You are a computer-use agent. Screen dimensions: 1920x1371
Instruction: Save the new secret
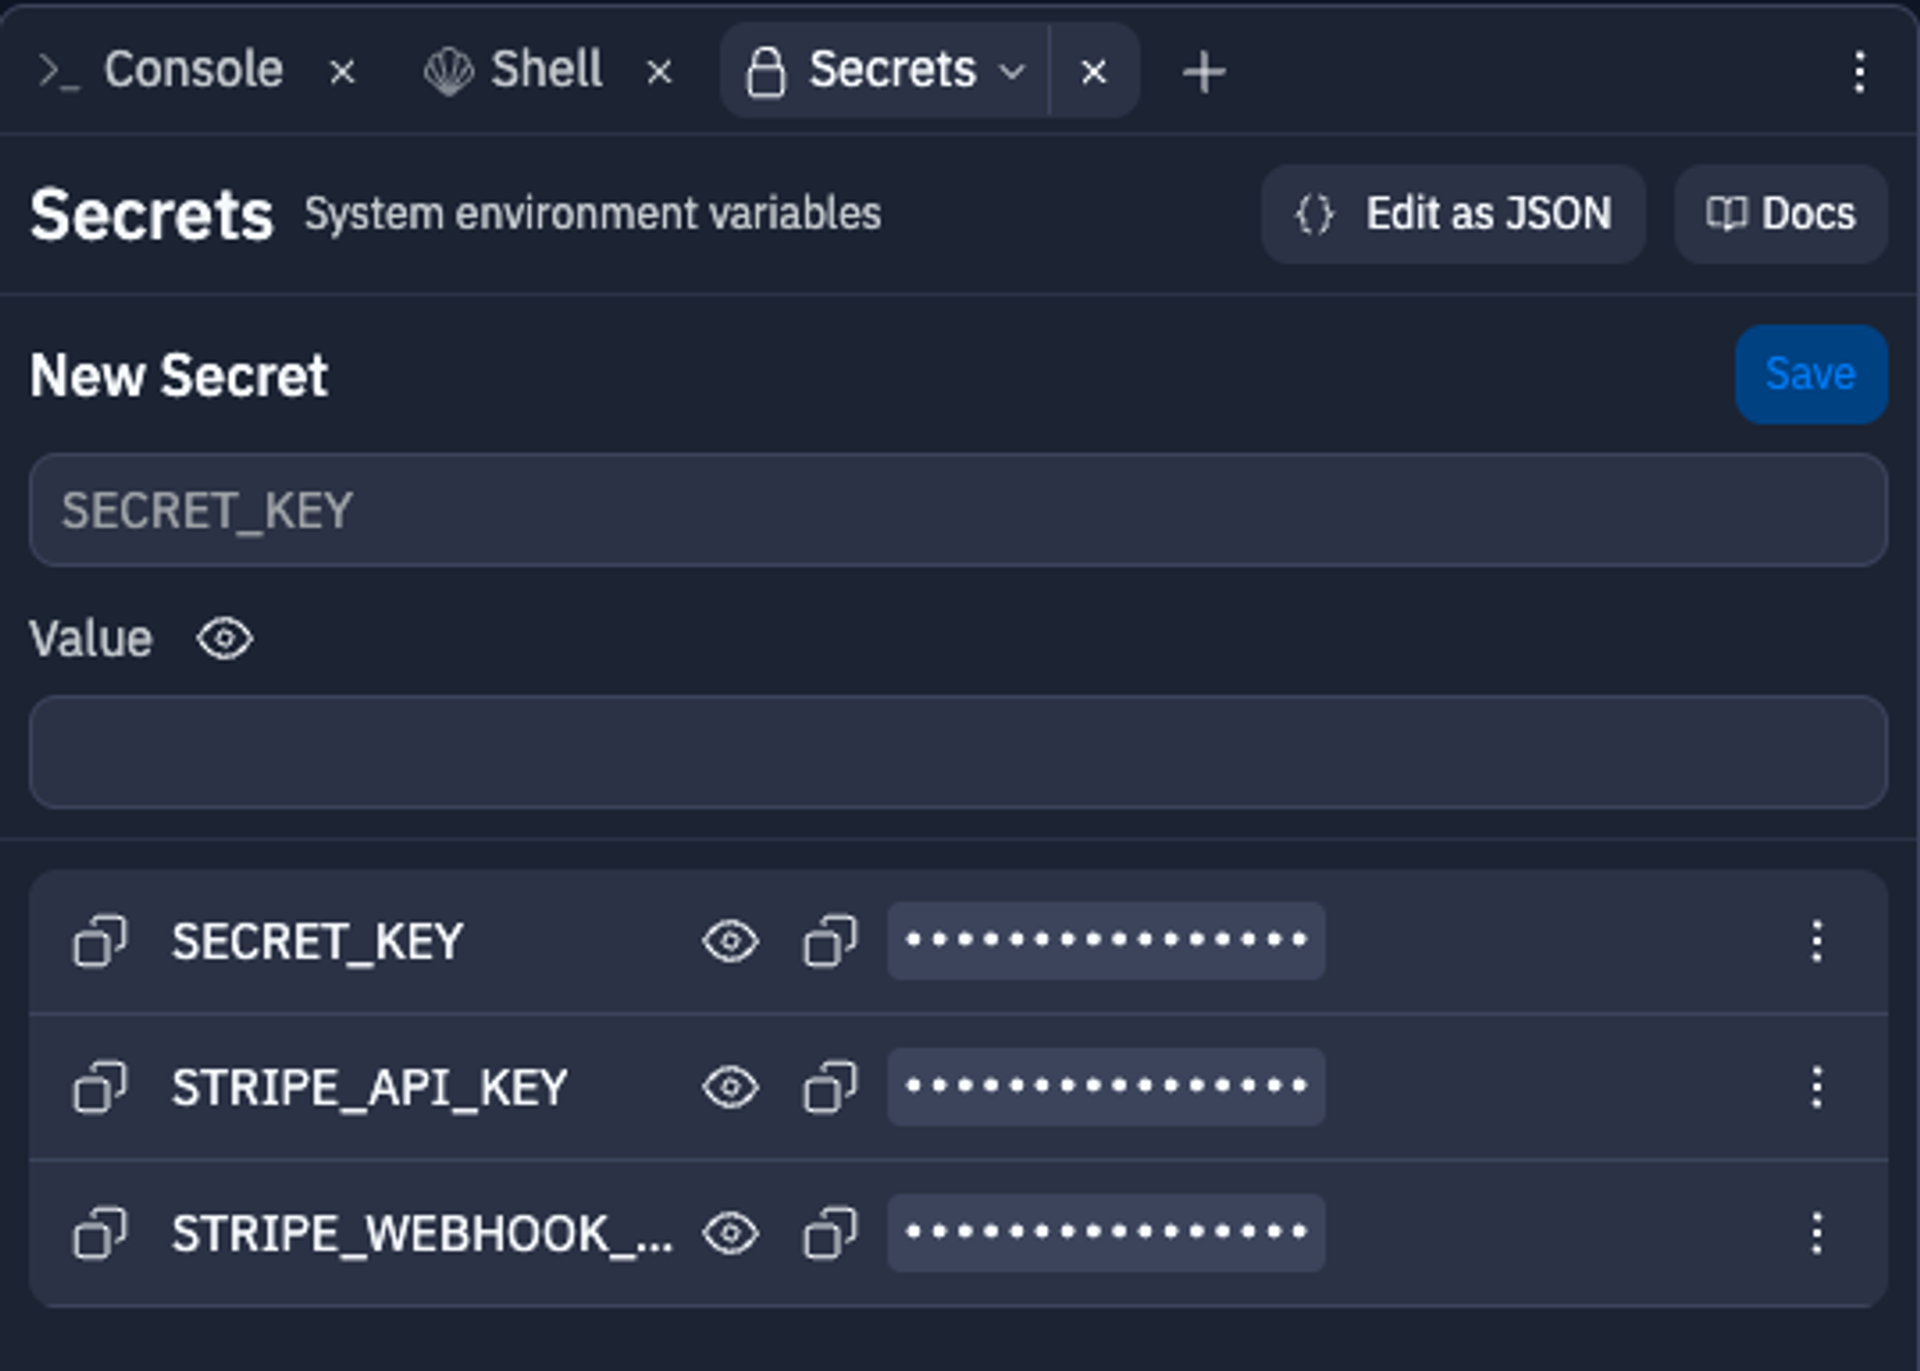coord(1810,375)
